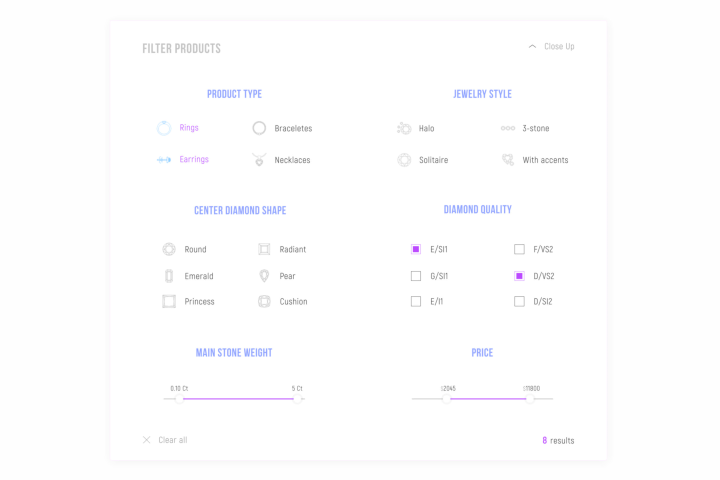Click the Clear all filters button
The height and width of the screenshot is (480, 720).
pos(165,440)
